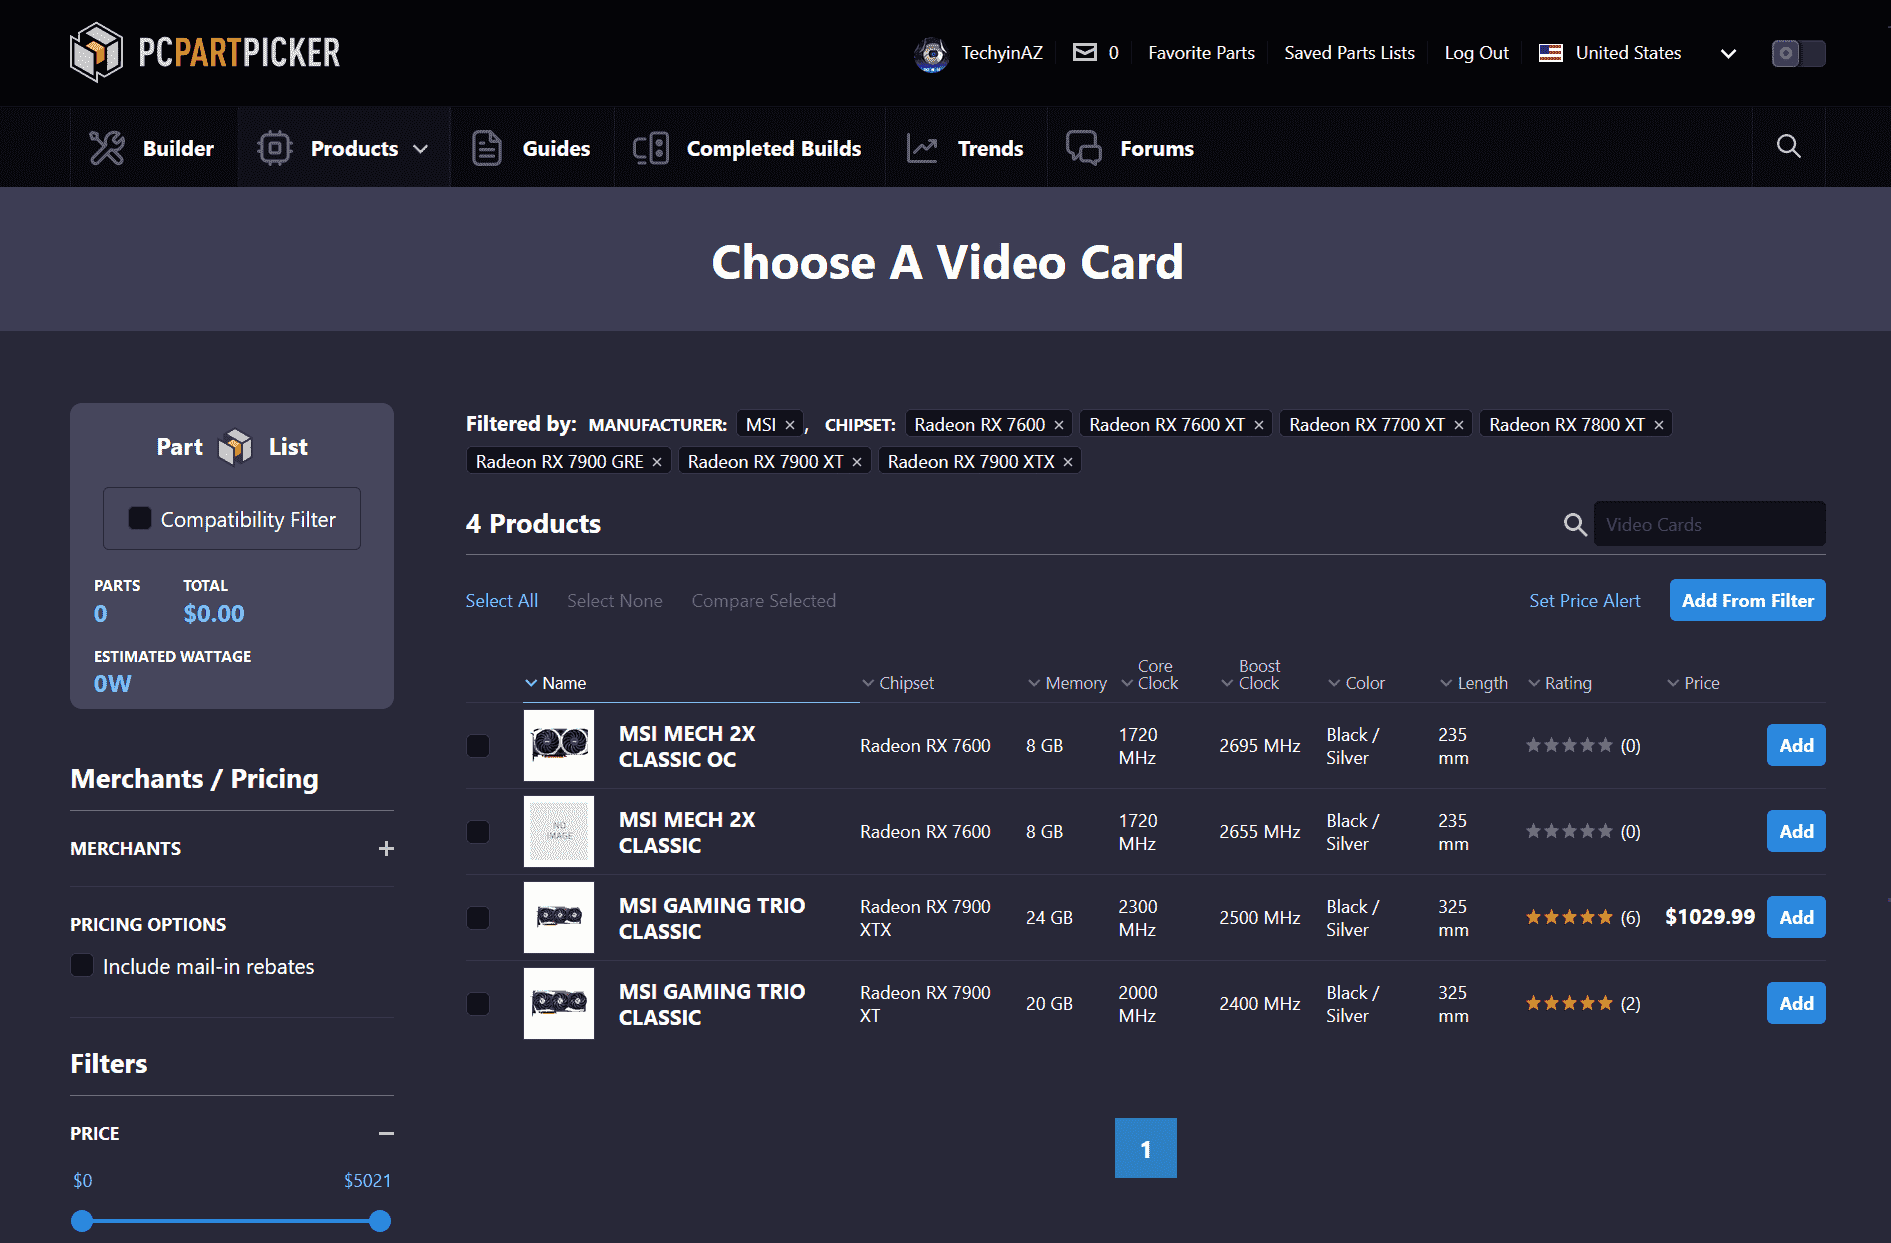
Task: Open site search magnifier in navbar
Action: tap(1788, 147)
